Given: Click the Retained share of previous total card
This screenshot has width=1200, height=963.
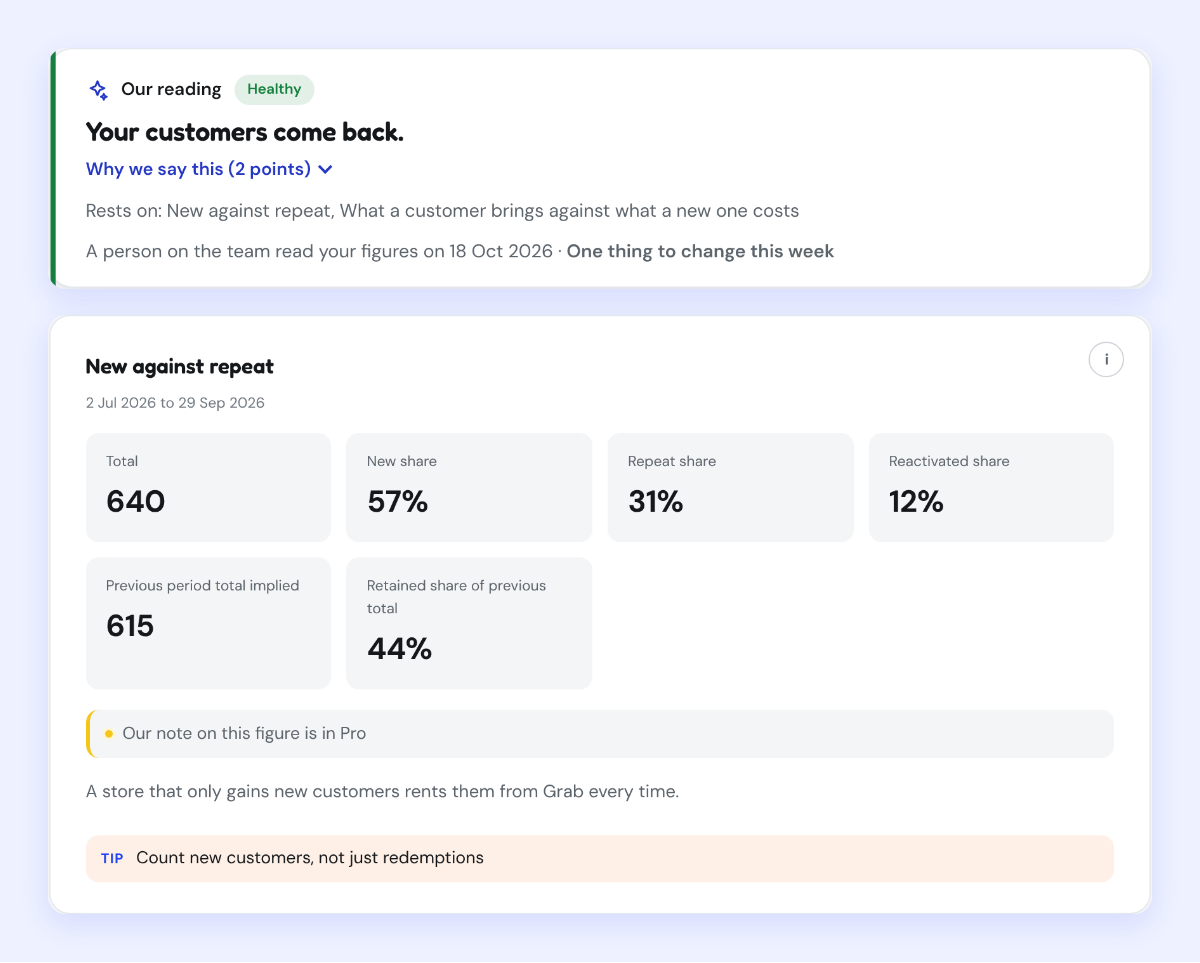Looking at the screenshot, I should point(469,623).
